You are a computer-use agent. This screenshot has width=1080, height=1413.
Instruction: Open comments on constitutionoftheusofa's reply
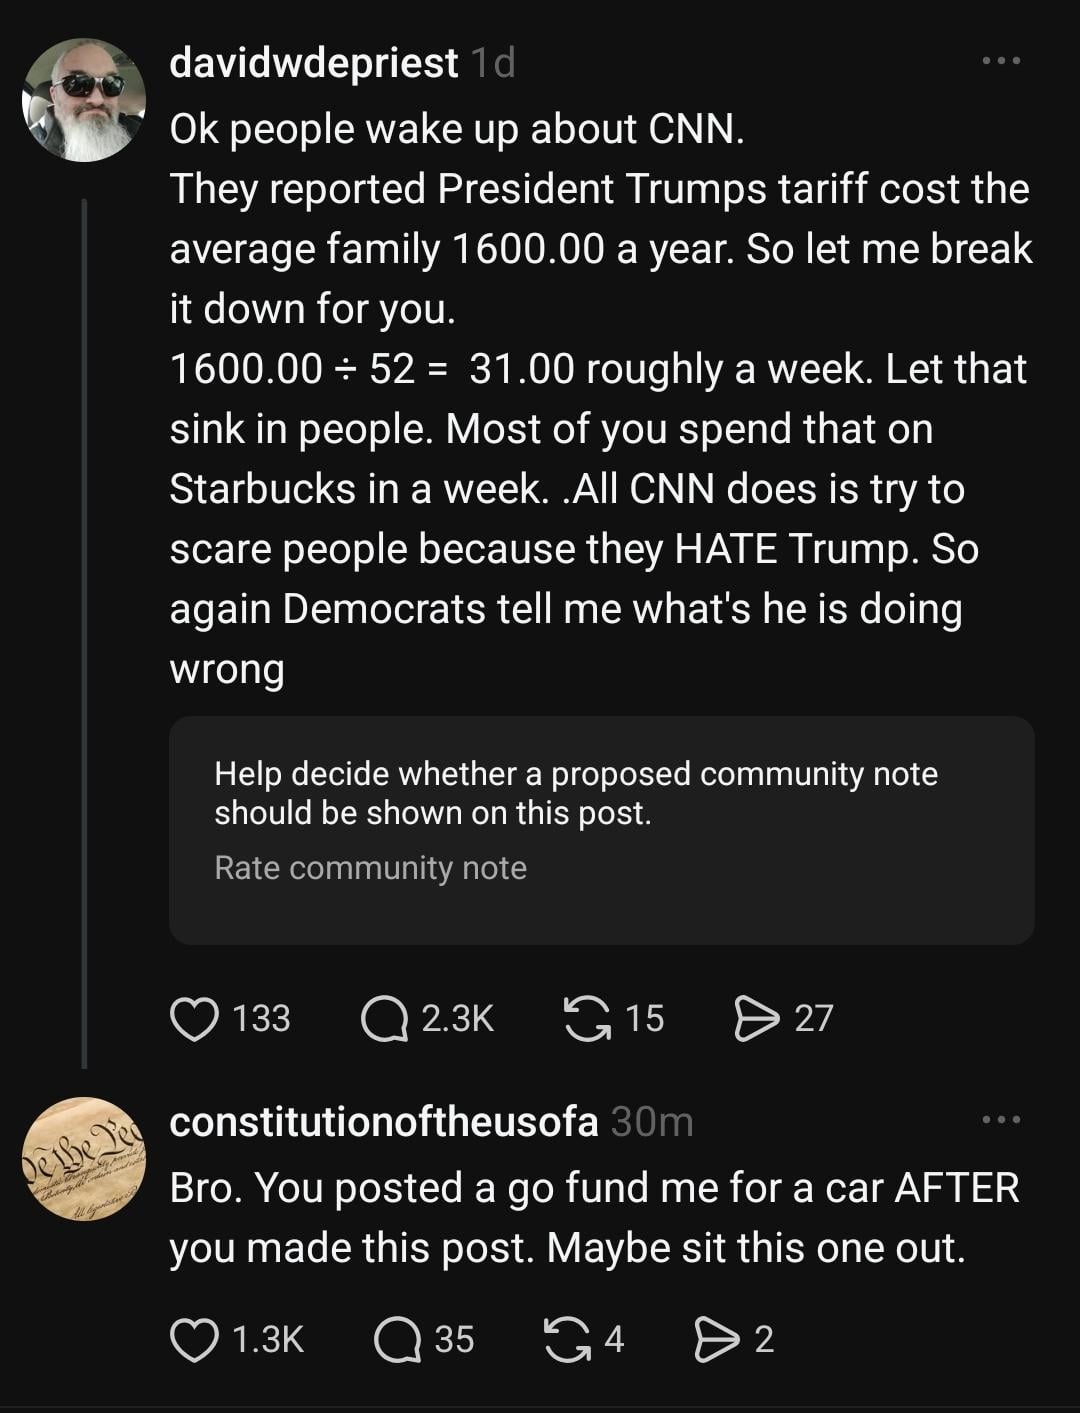(398, 1340)
